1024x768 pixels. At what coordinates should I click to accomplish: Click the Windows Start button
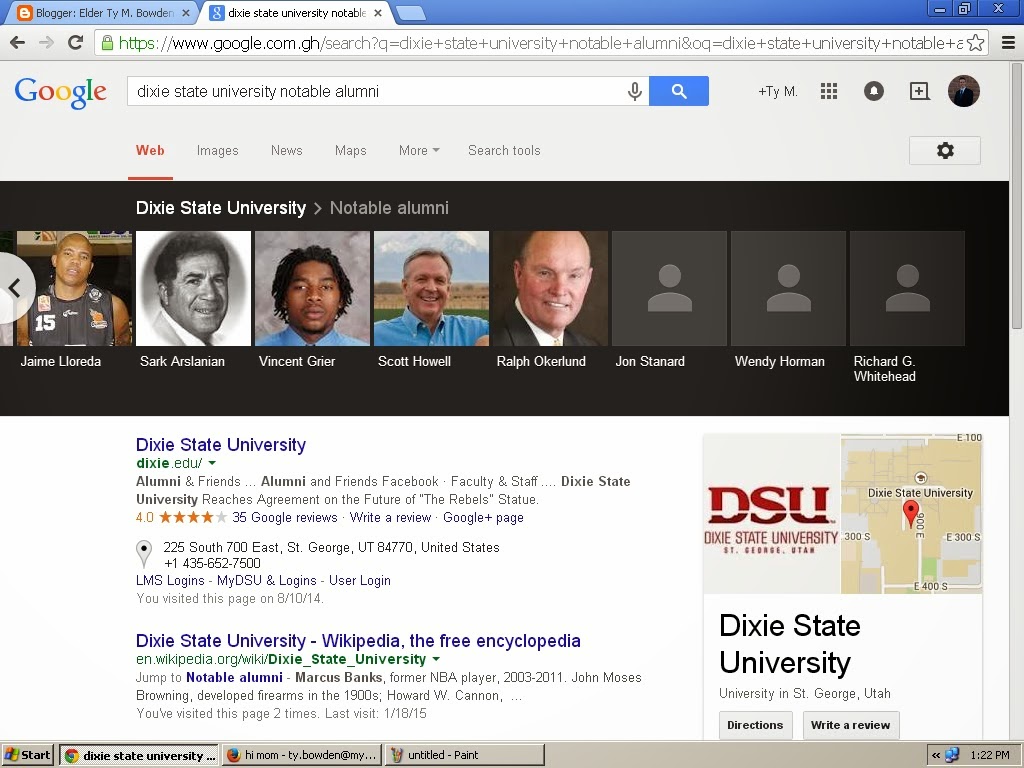click(x=27, y=755)
